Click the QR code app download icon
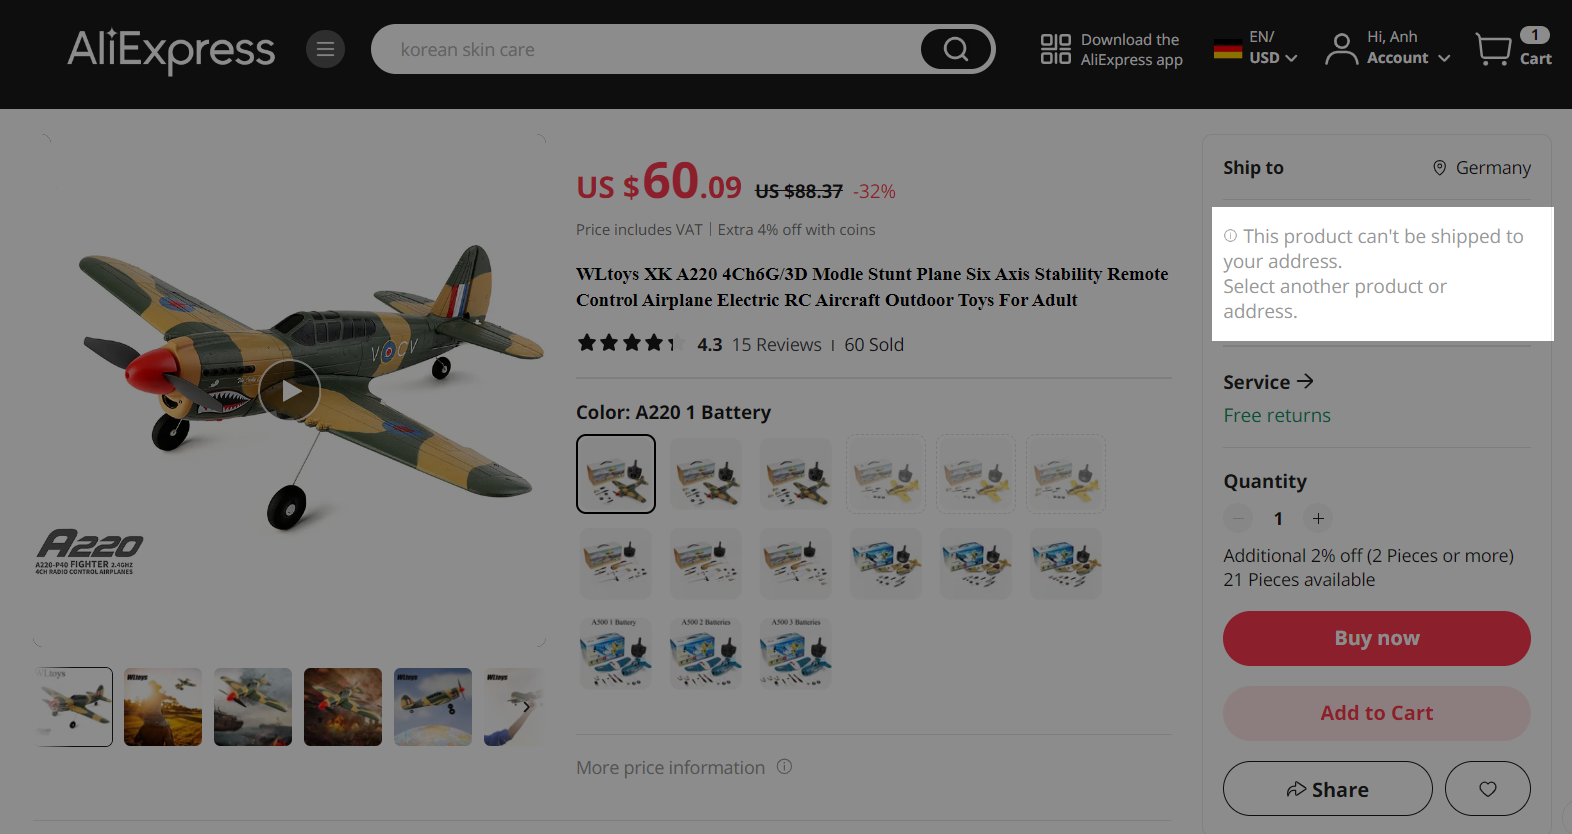Viewport: 1572px width, 834px height. [1055, 49]
